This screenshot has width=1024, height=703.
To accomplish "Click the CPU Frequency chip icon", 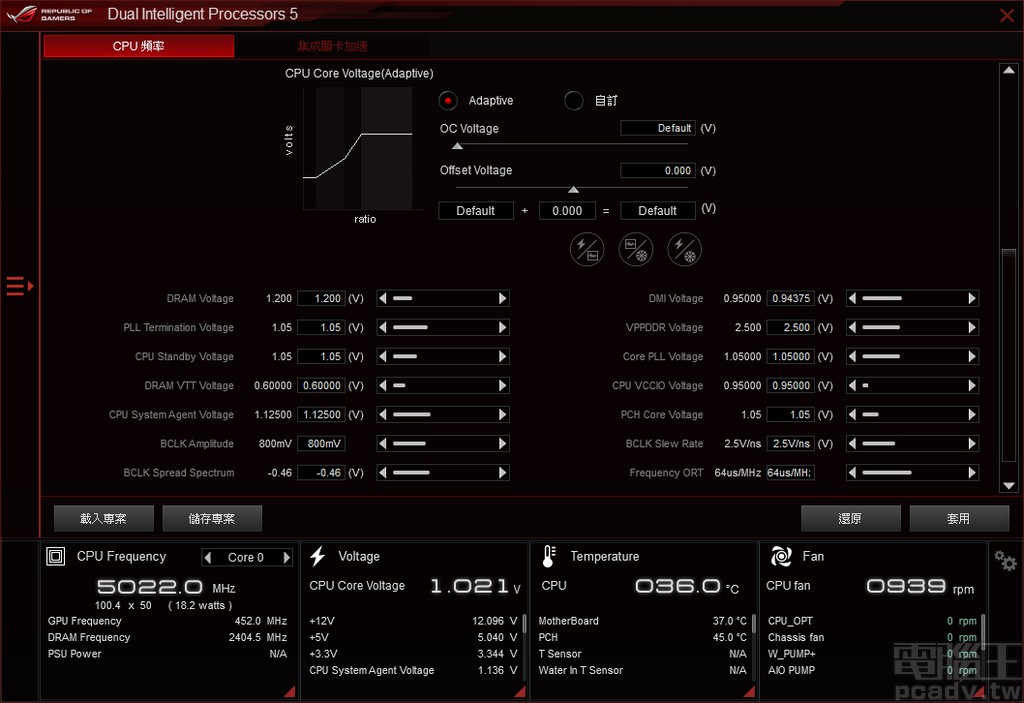I will pyautogui.click(x=56, y=557).
